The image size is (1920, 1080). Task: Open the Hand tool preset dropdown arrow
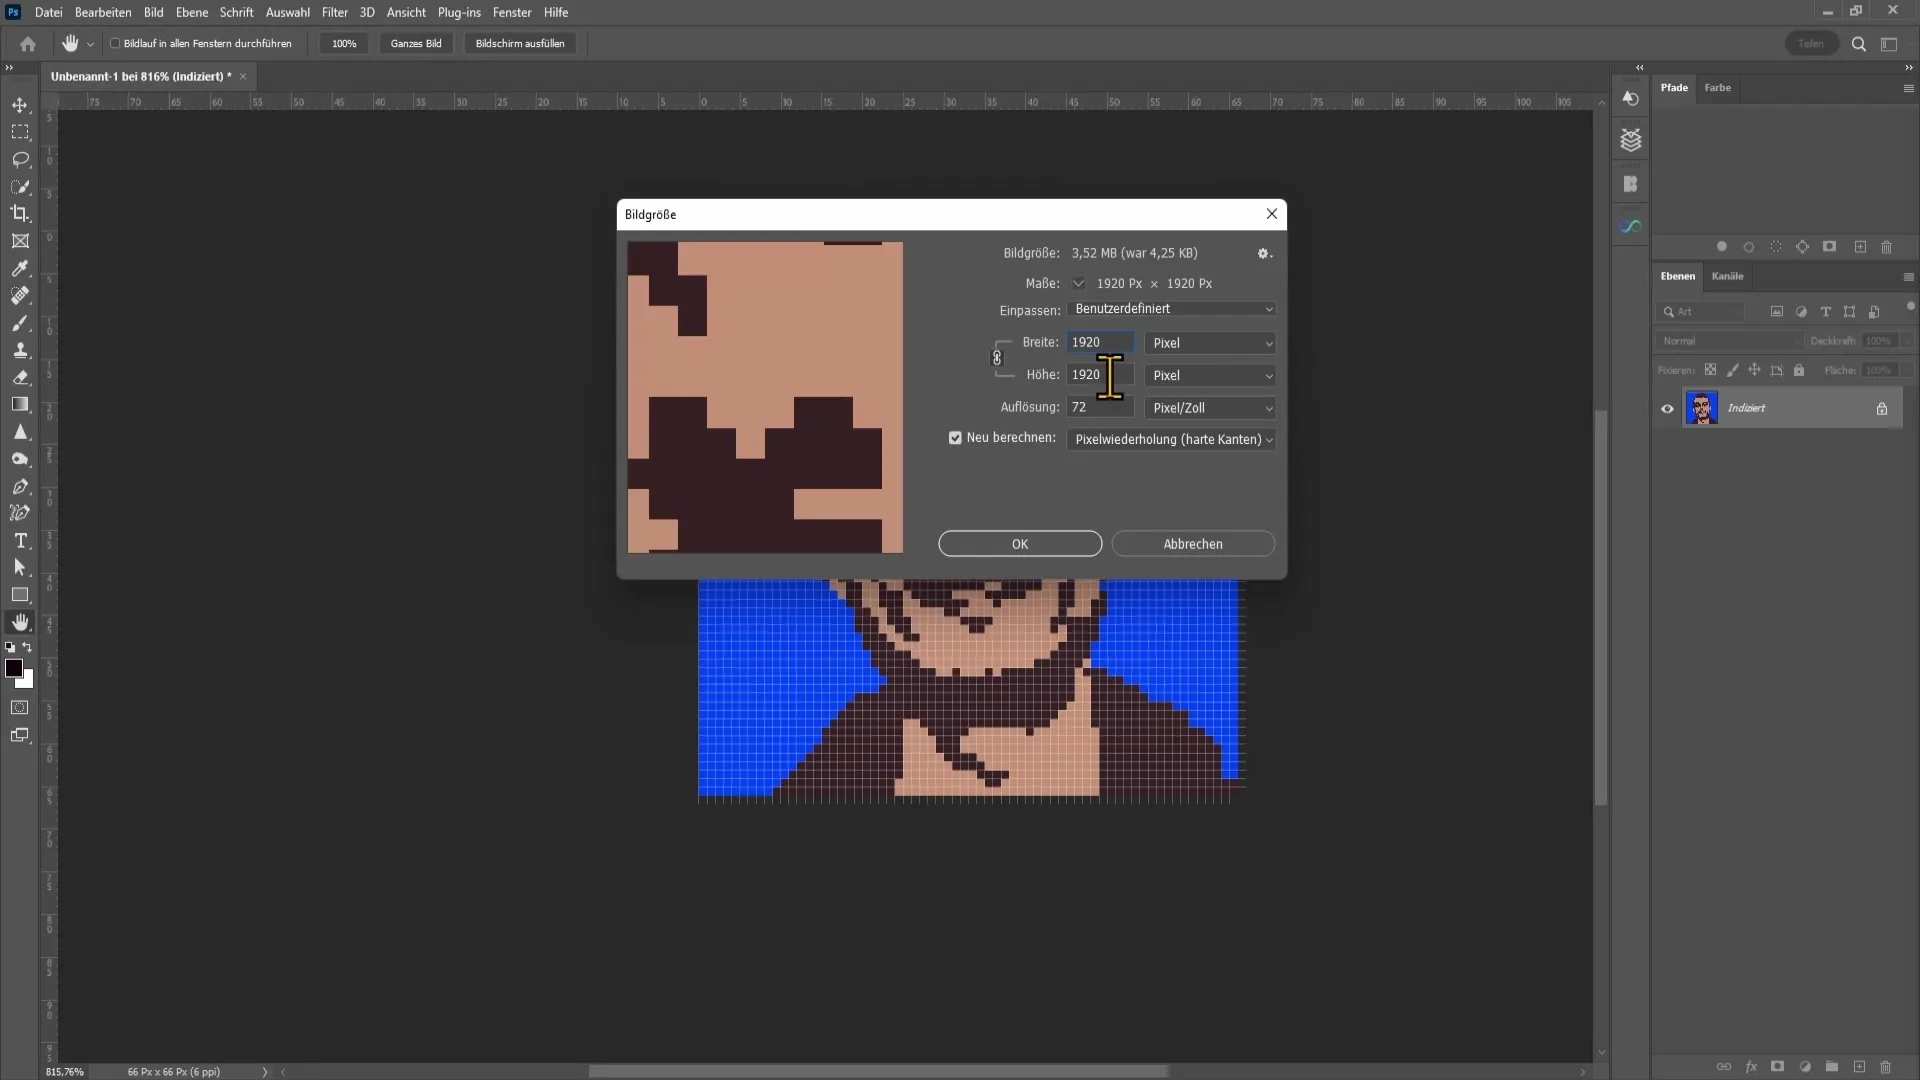[x=90, y=44]
